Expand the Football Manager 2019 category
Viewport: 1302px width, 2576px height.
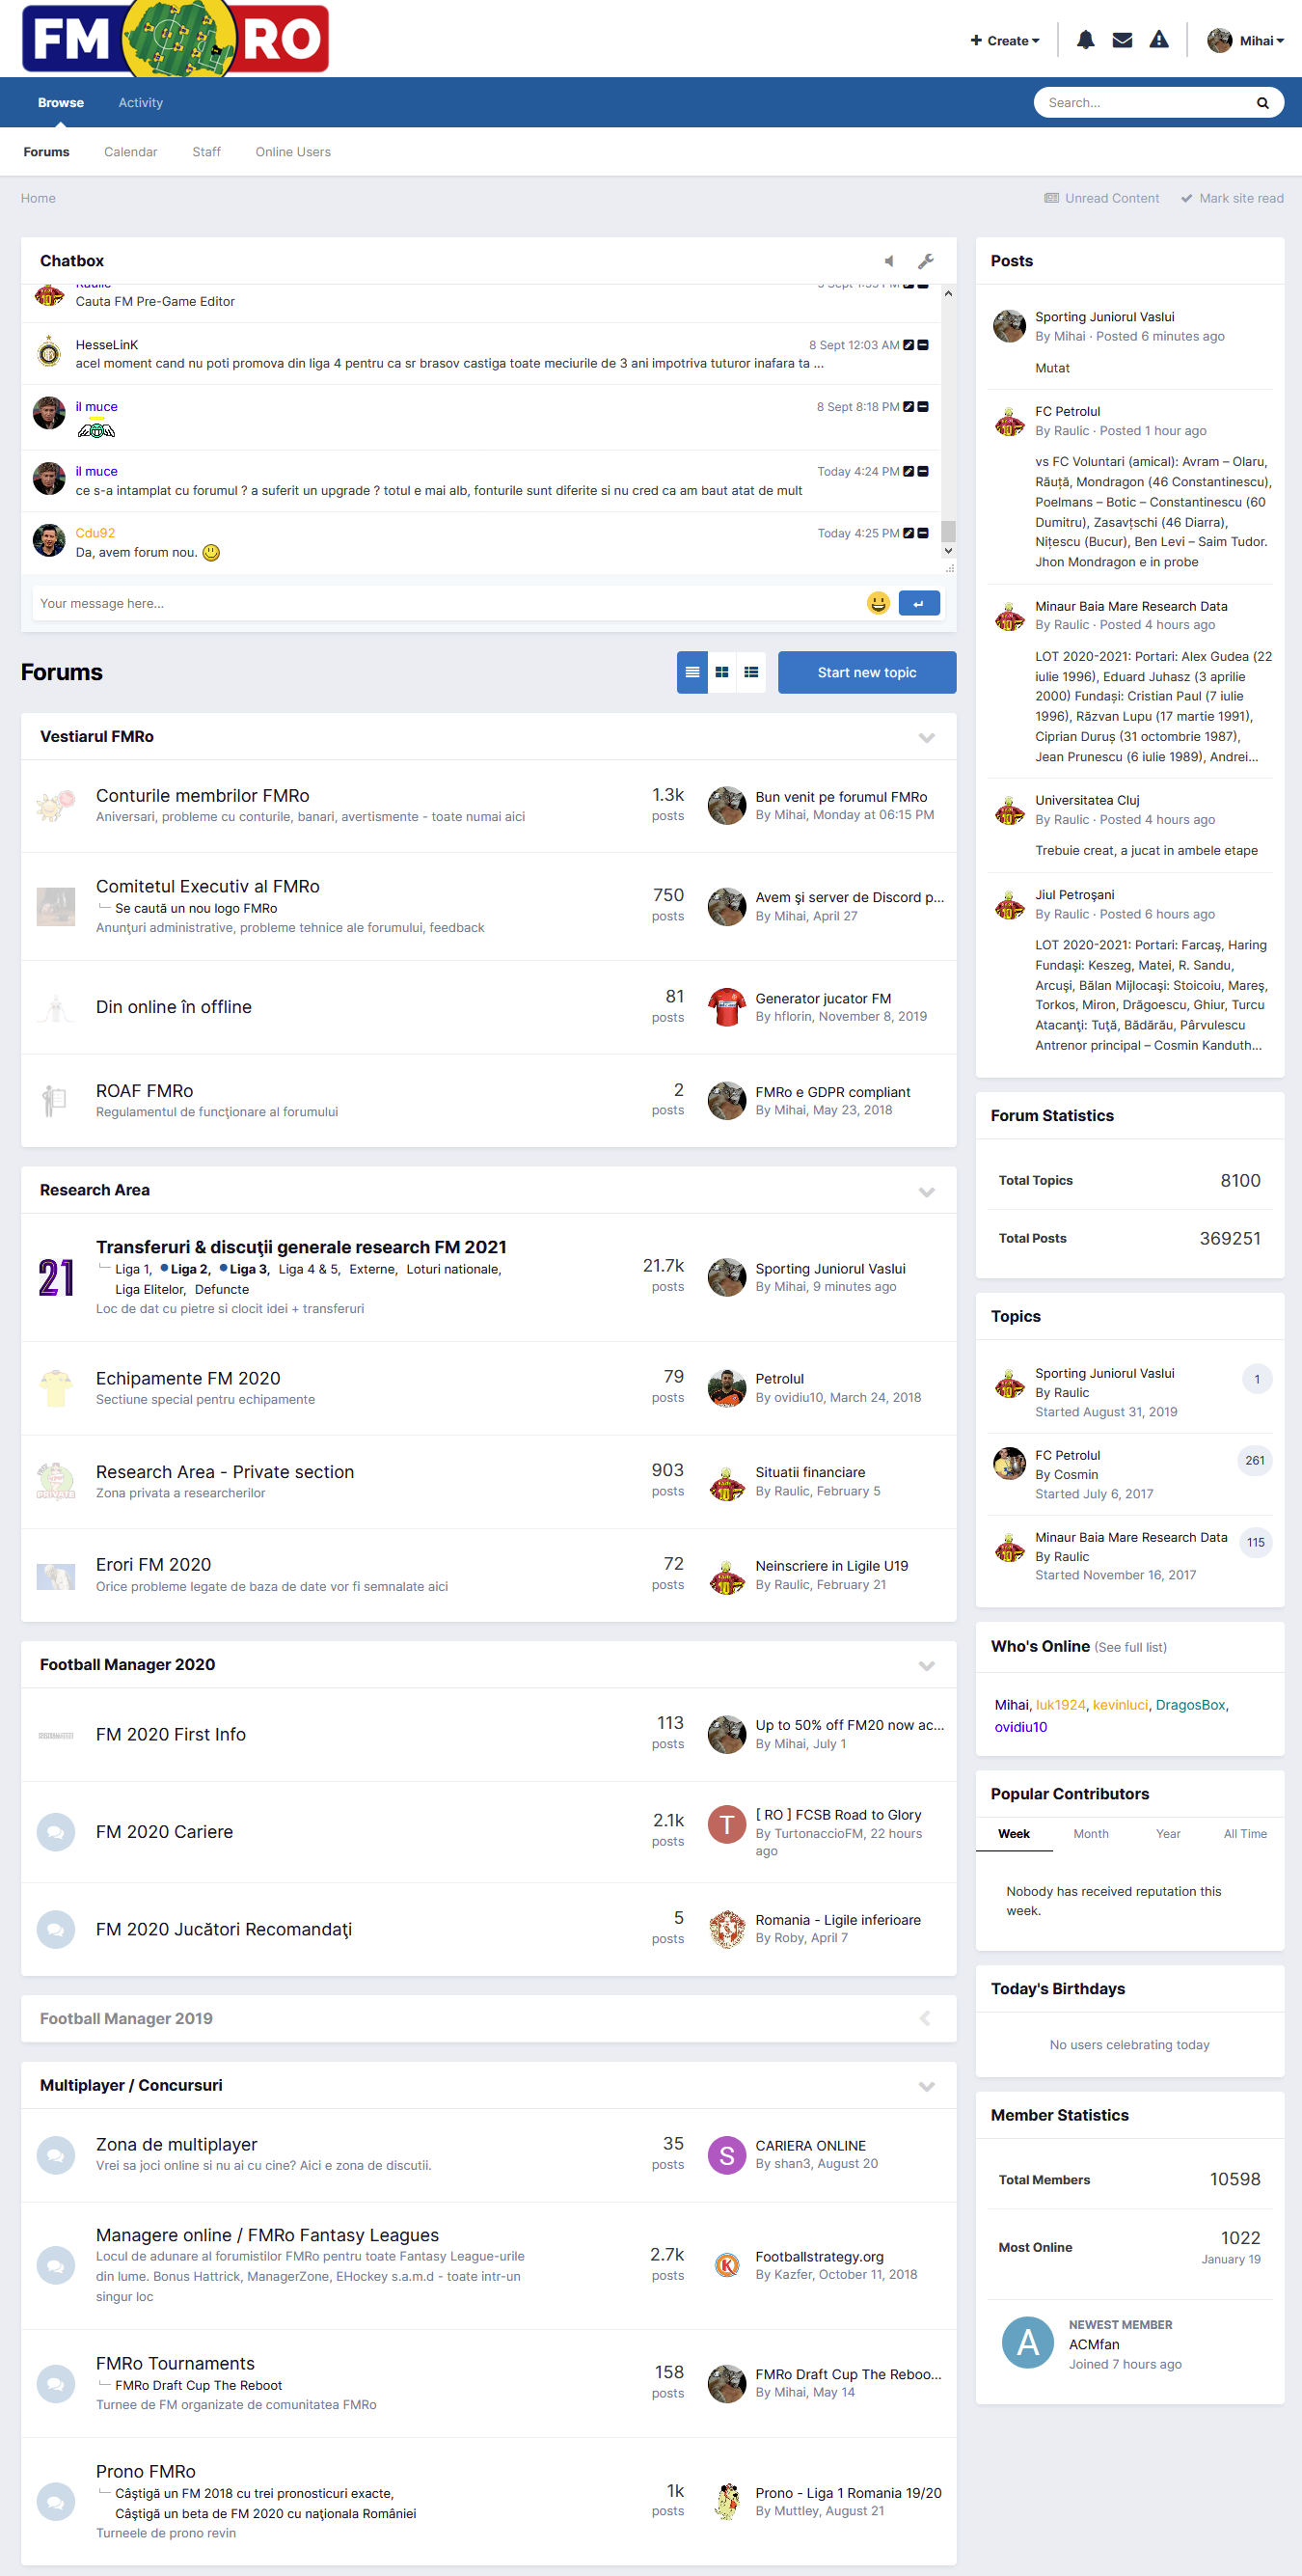pyautogui.click(x=925, y=2018)
